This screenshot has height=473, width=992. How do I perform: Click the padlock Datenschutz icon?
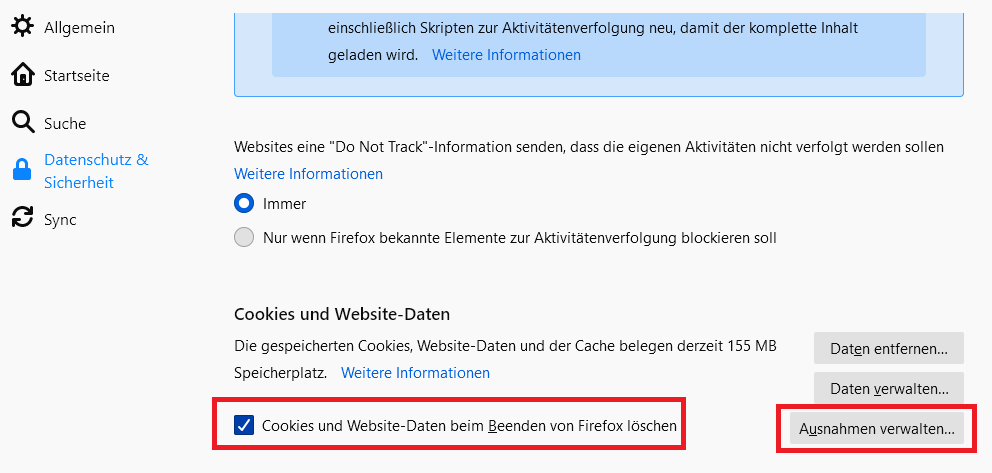[22, 171]
